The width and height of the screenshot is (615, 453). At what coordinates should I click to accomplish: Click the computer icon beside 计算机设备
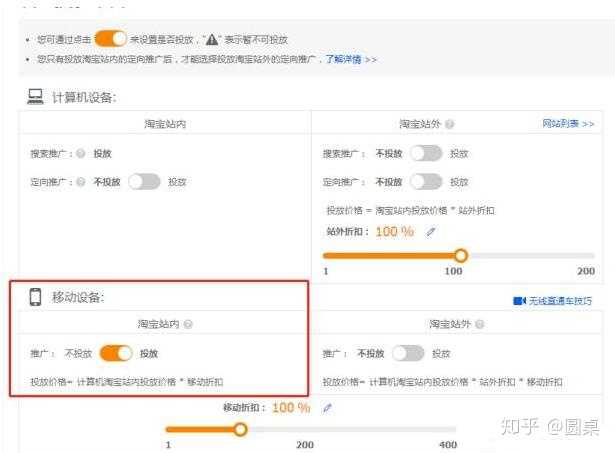pyautogui.click(x=35, y=97)
